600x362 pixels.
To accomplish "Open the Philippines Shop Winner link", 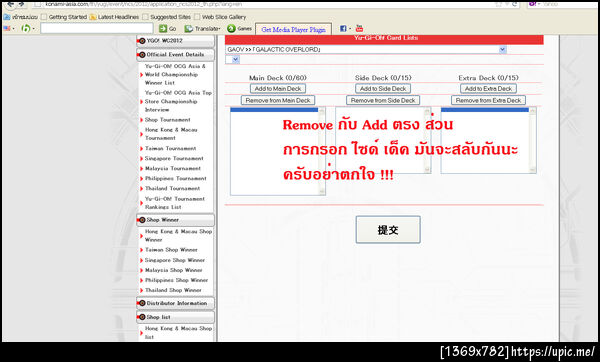I will click(x=176, y=280).
